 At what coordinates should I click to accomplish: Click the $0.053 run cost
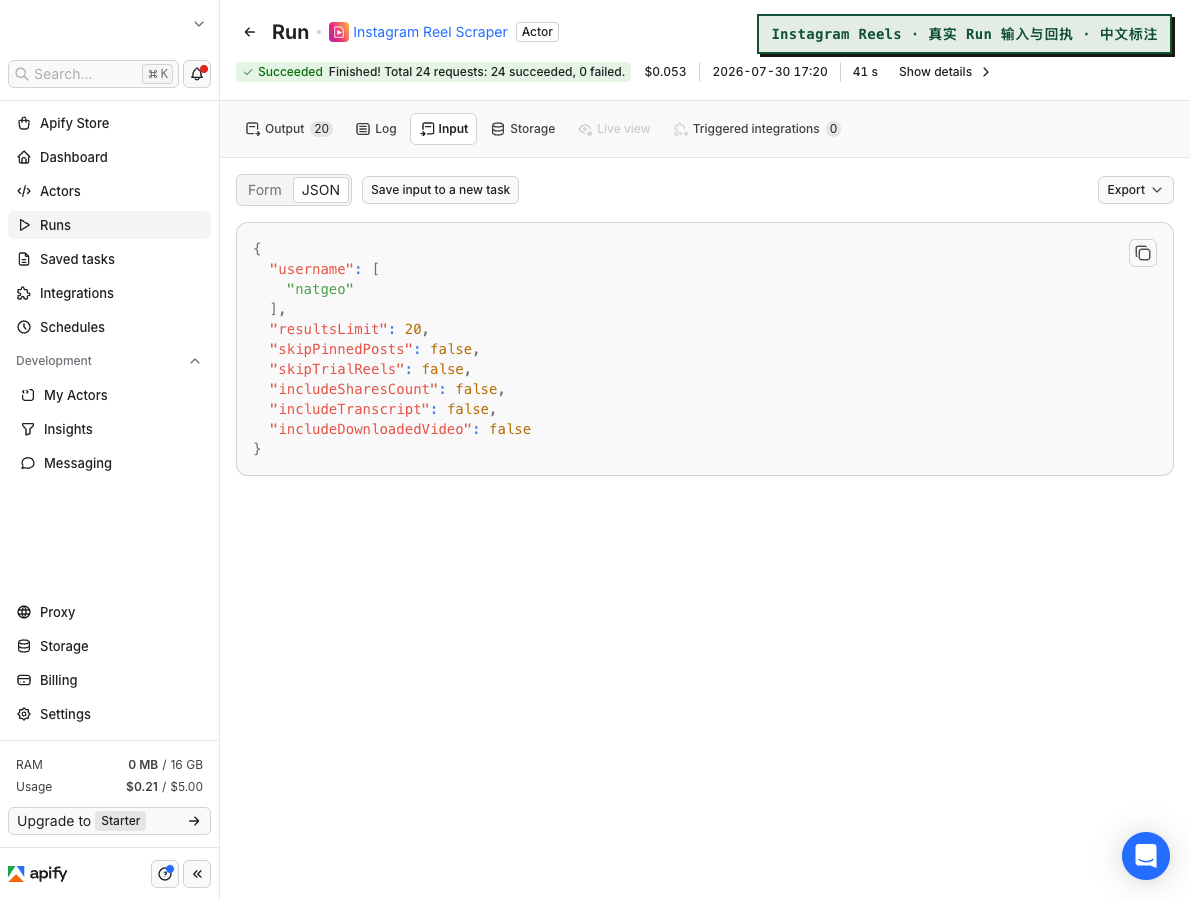(x=665, y=72)
